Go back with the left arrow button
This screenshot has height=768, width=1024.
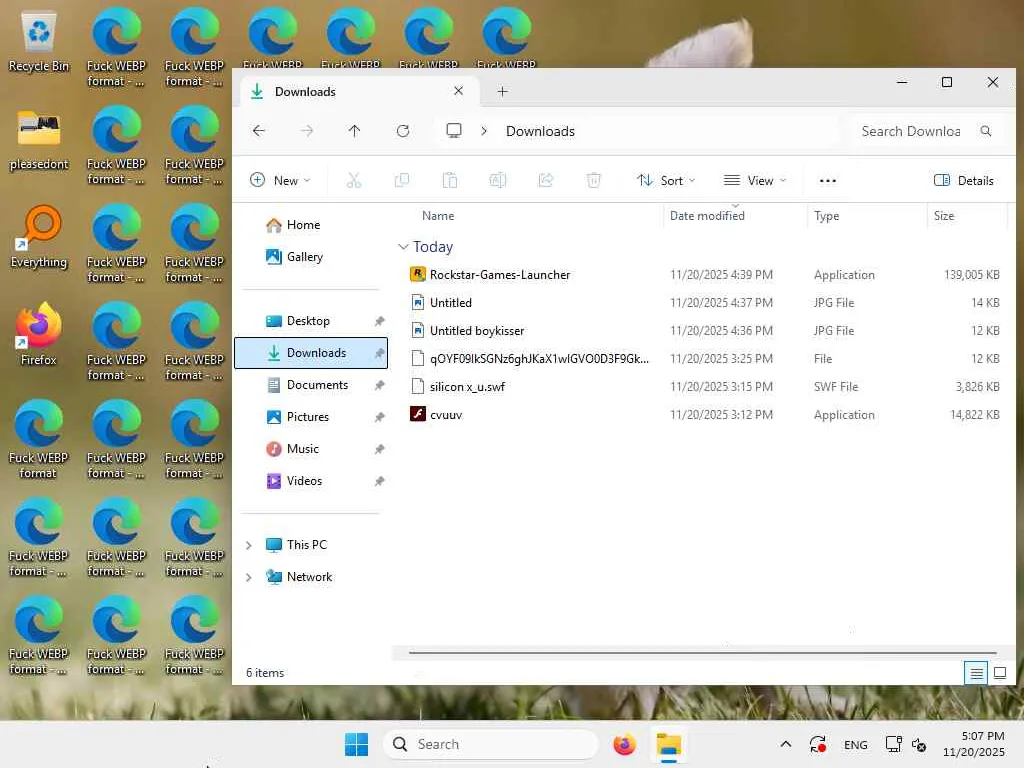tap(259, 131)
